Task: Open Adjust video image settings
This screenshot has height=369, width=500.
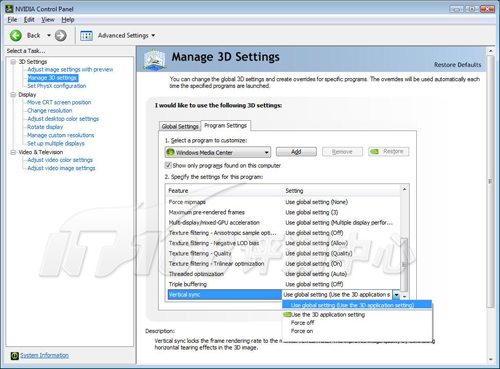Action: point(61,168)
